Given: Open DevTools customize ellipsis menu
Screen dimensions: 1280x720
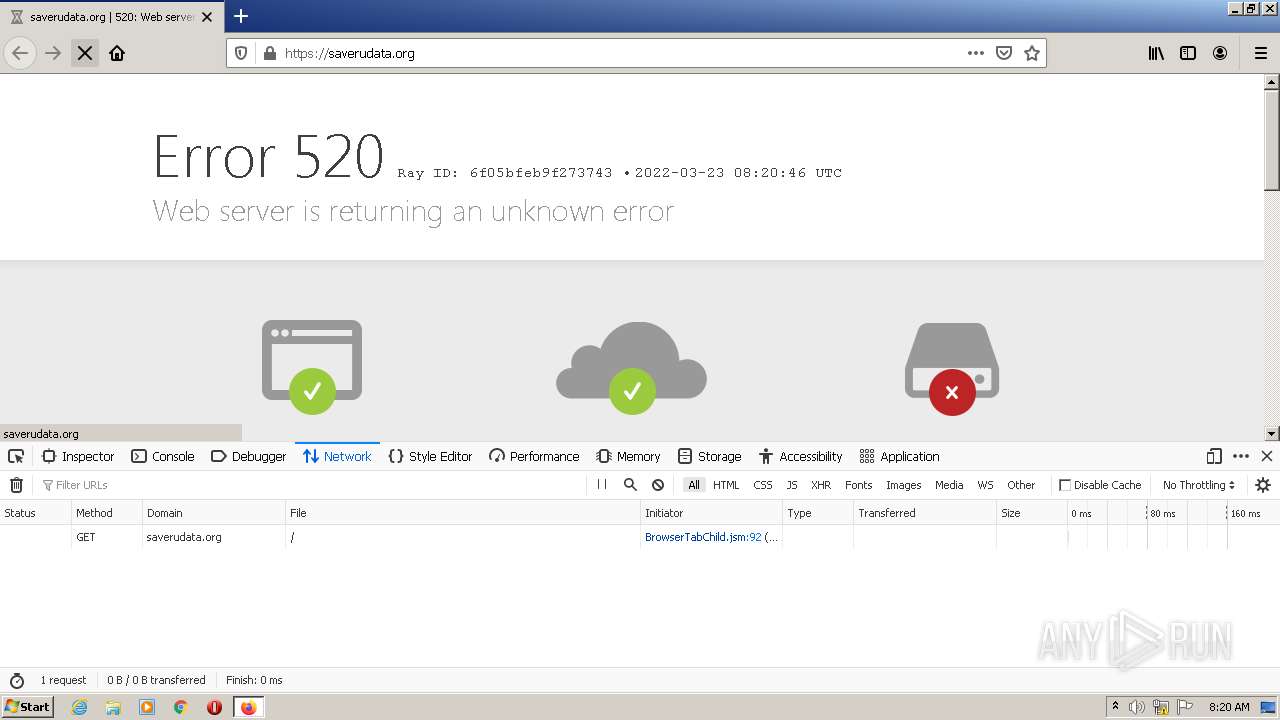Looking at the screenshot, I should click(x=1241, y=456).
